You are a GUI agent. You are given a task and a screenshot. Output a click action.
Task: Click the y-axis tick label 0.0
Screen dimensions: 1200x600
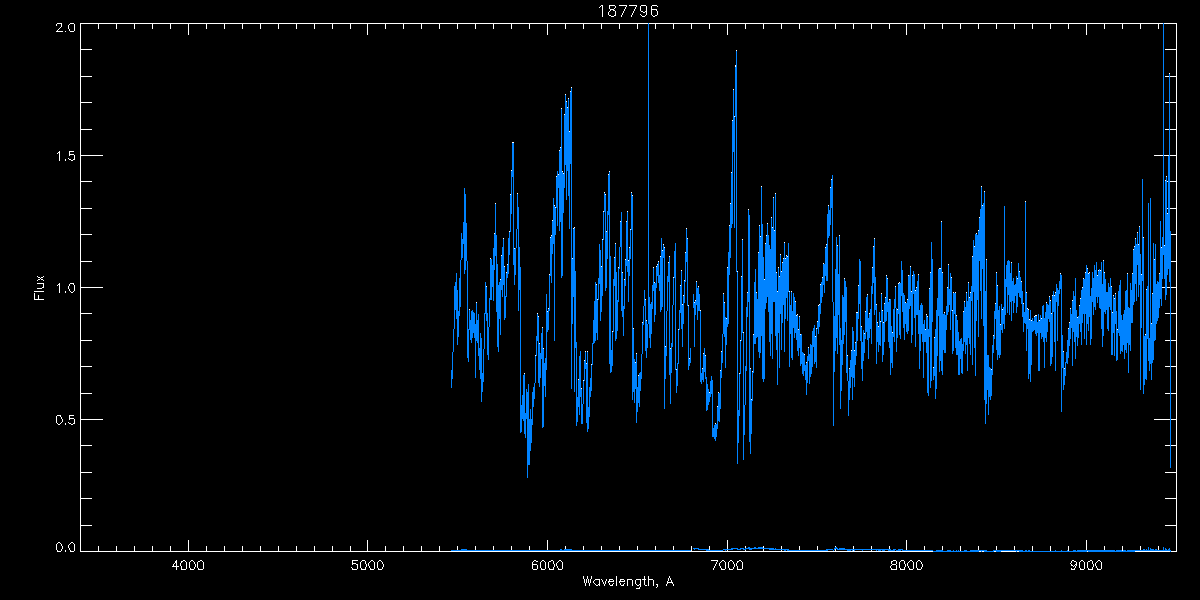[x=66, y=547]
